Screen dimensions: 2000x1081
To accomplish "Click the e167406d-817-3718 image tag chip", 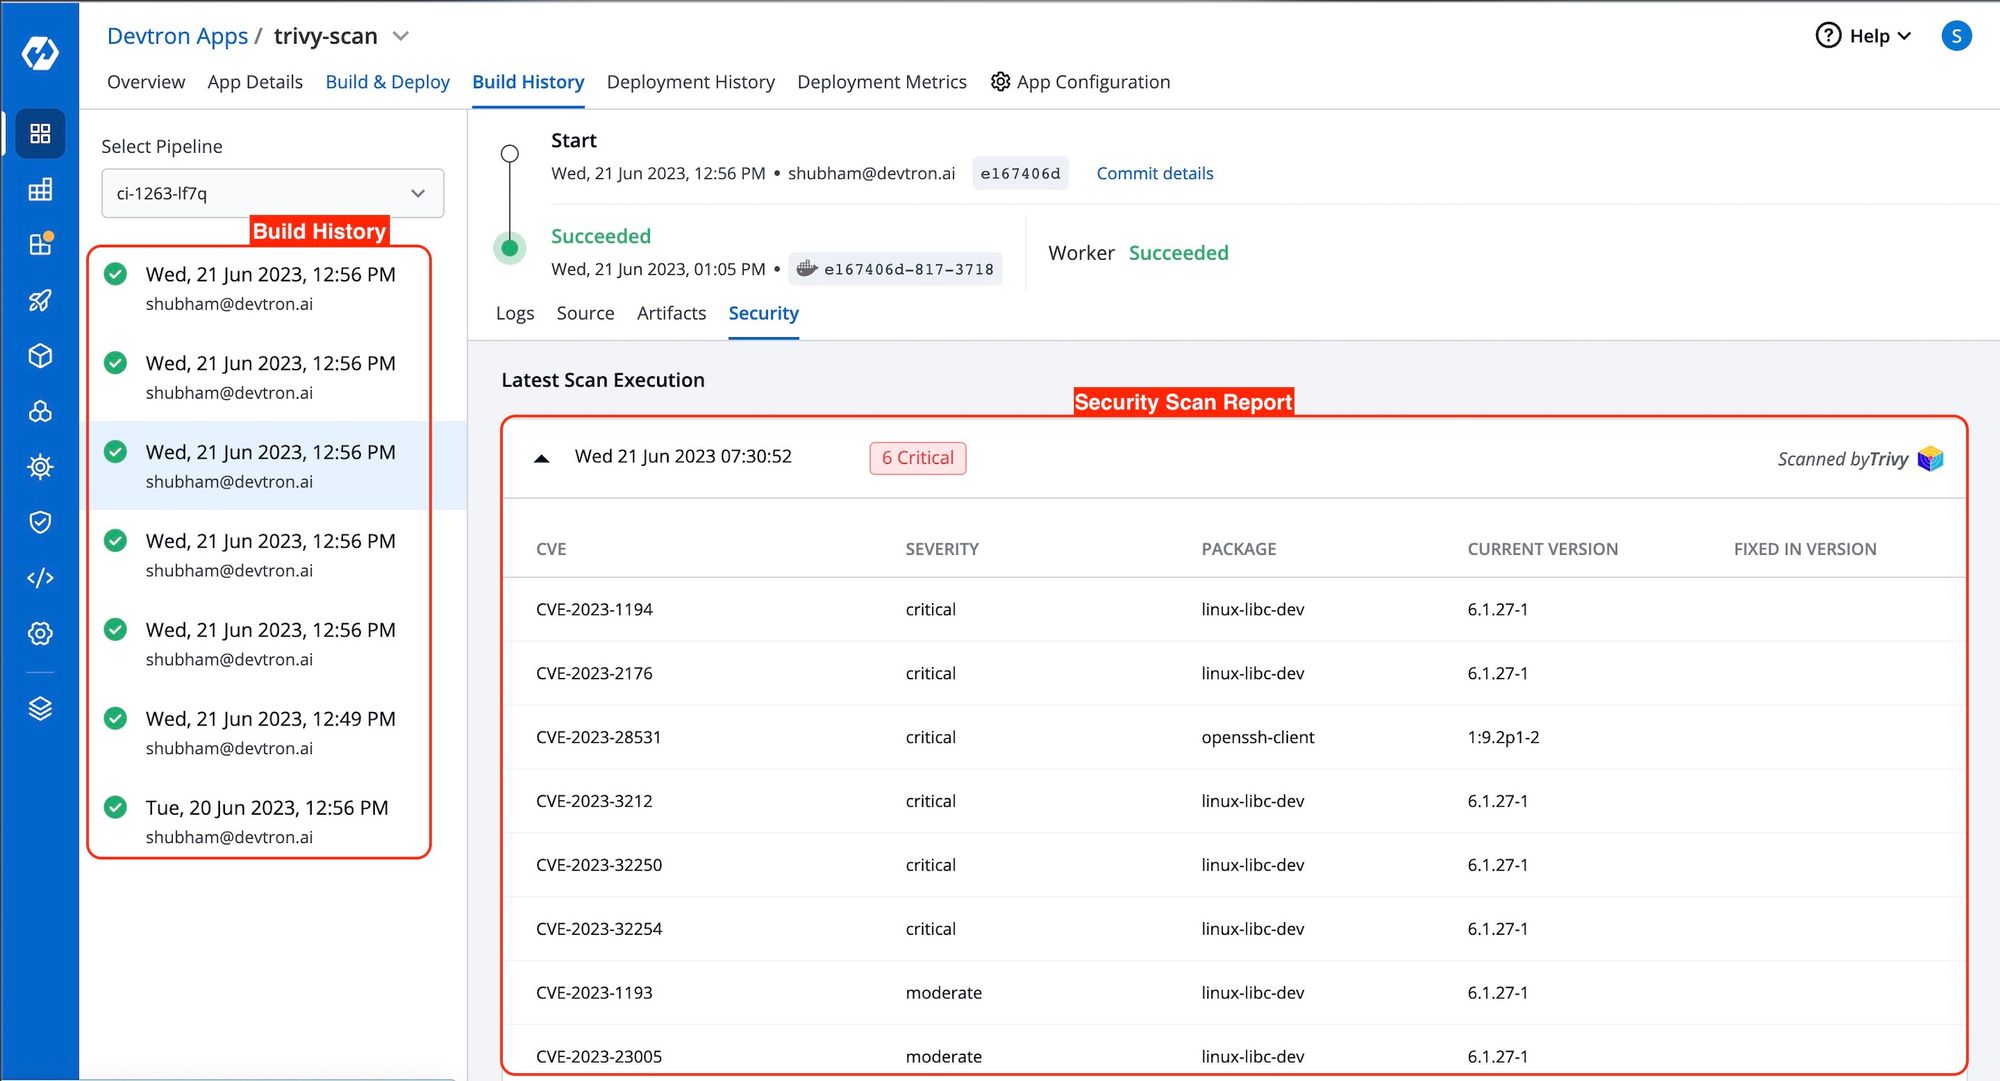I will (895, 269).
